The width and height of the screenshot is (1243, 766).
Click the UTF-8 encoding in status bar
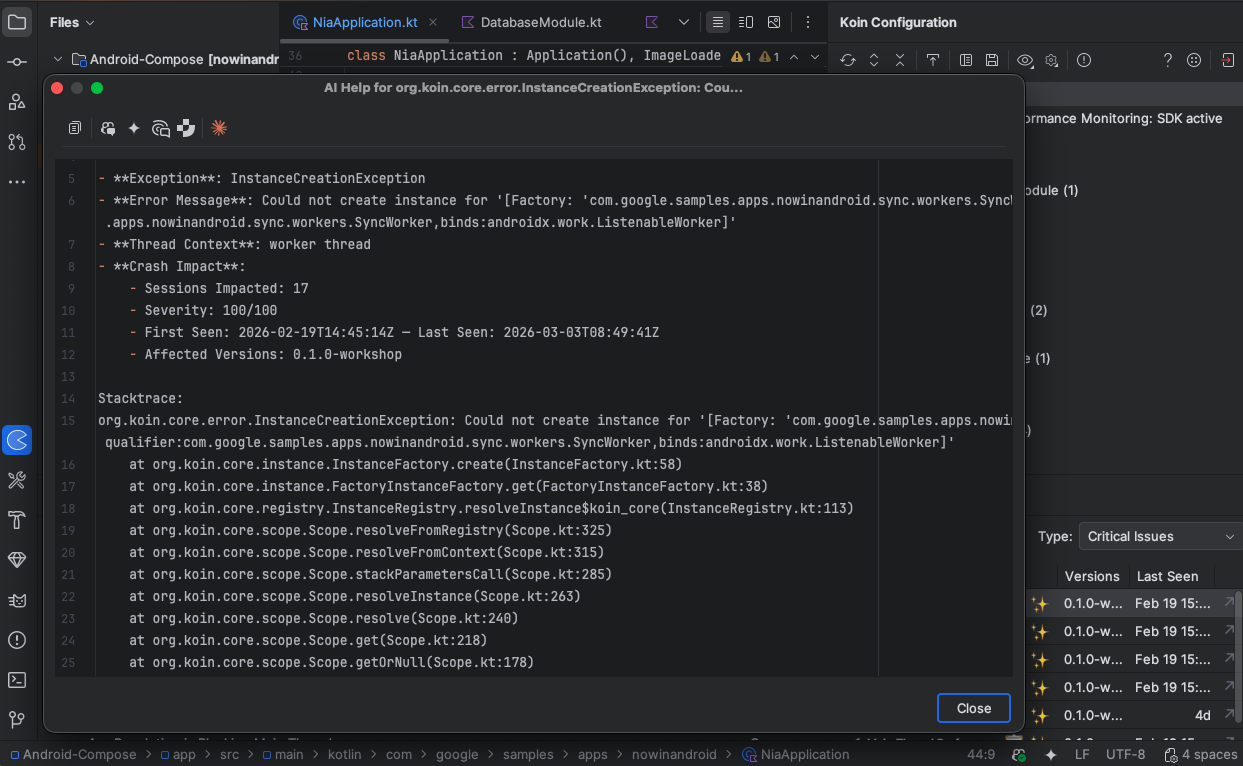[x=1125, y=754]
